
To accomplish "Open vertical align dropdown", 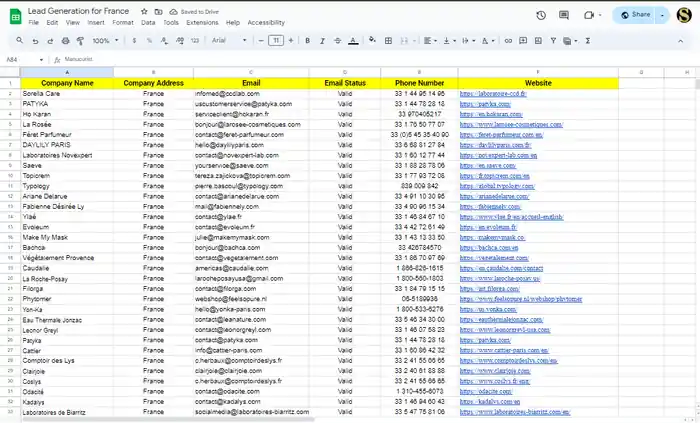I will (449, 41).
